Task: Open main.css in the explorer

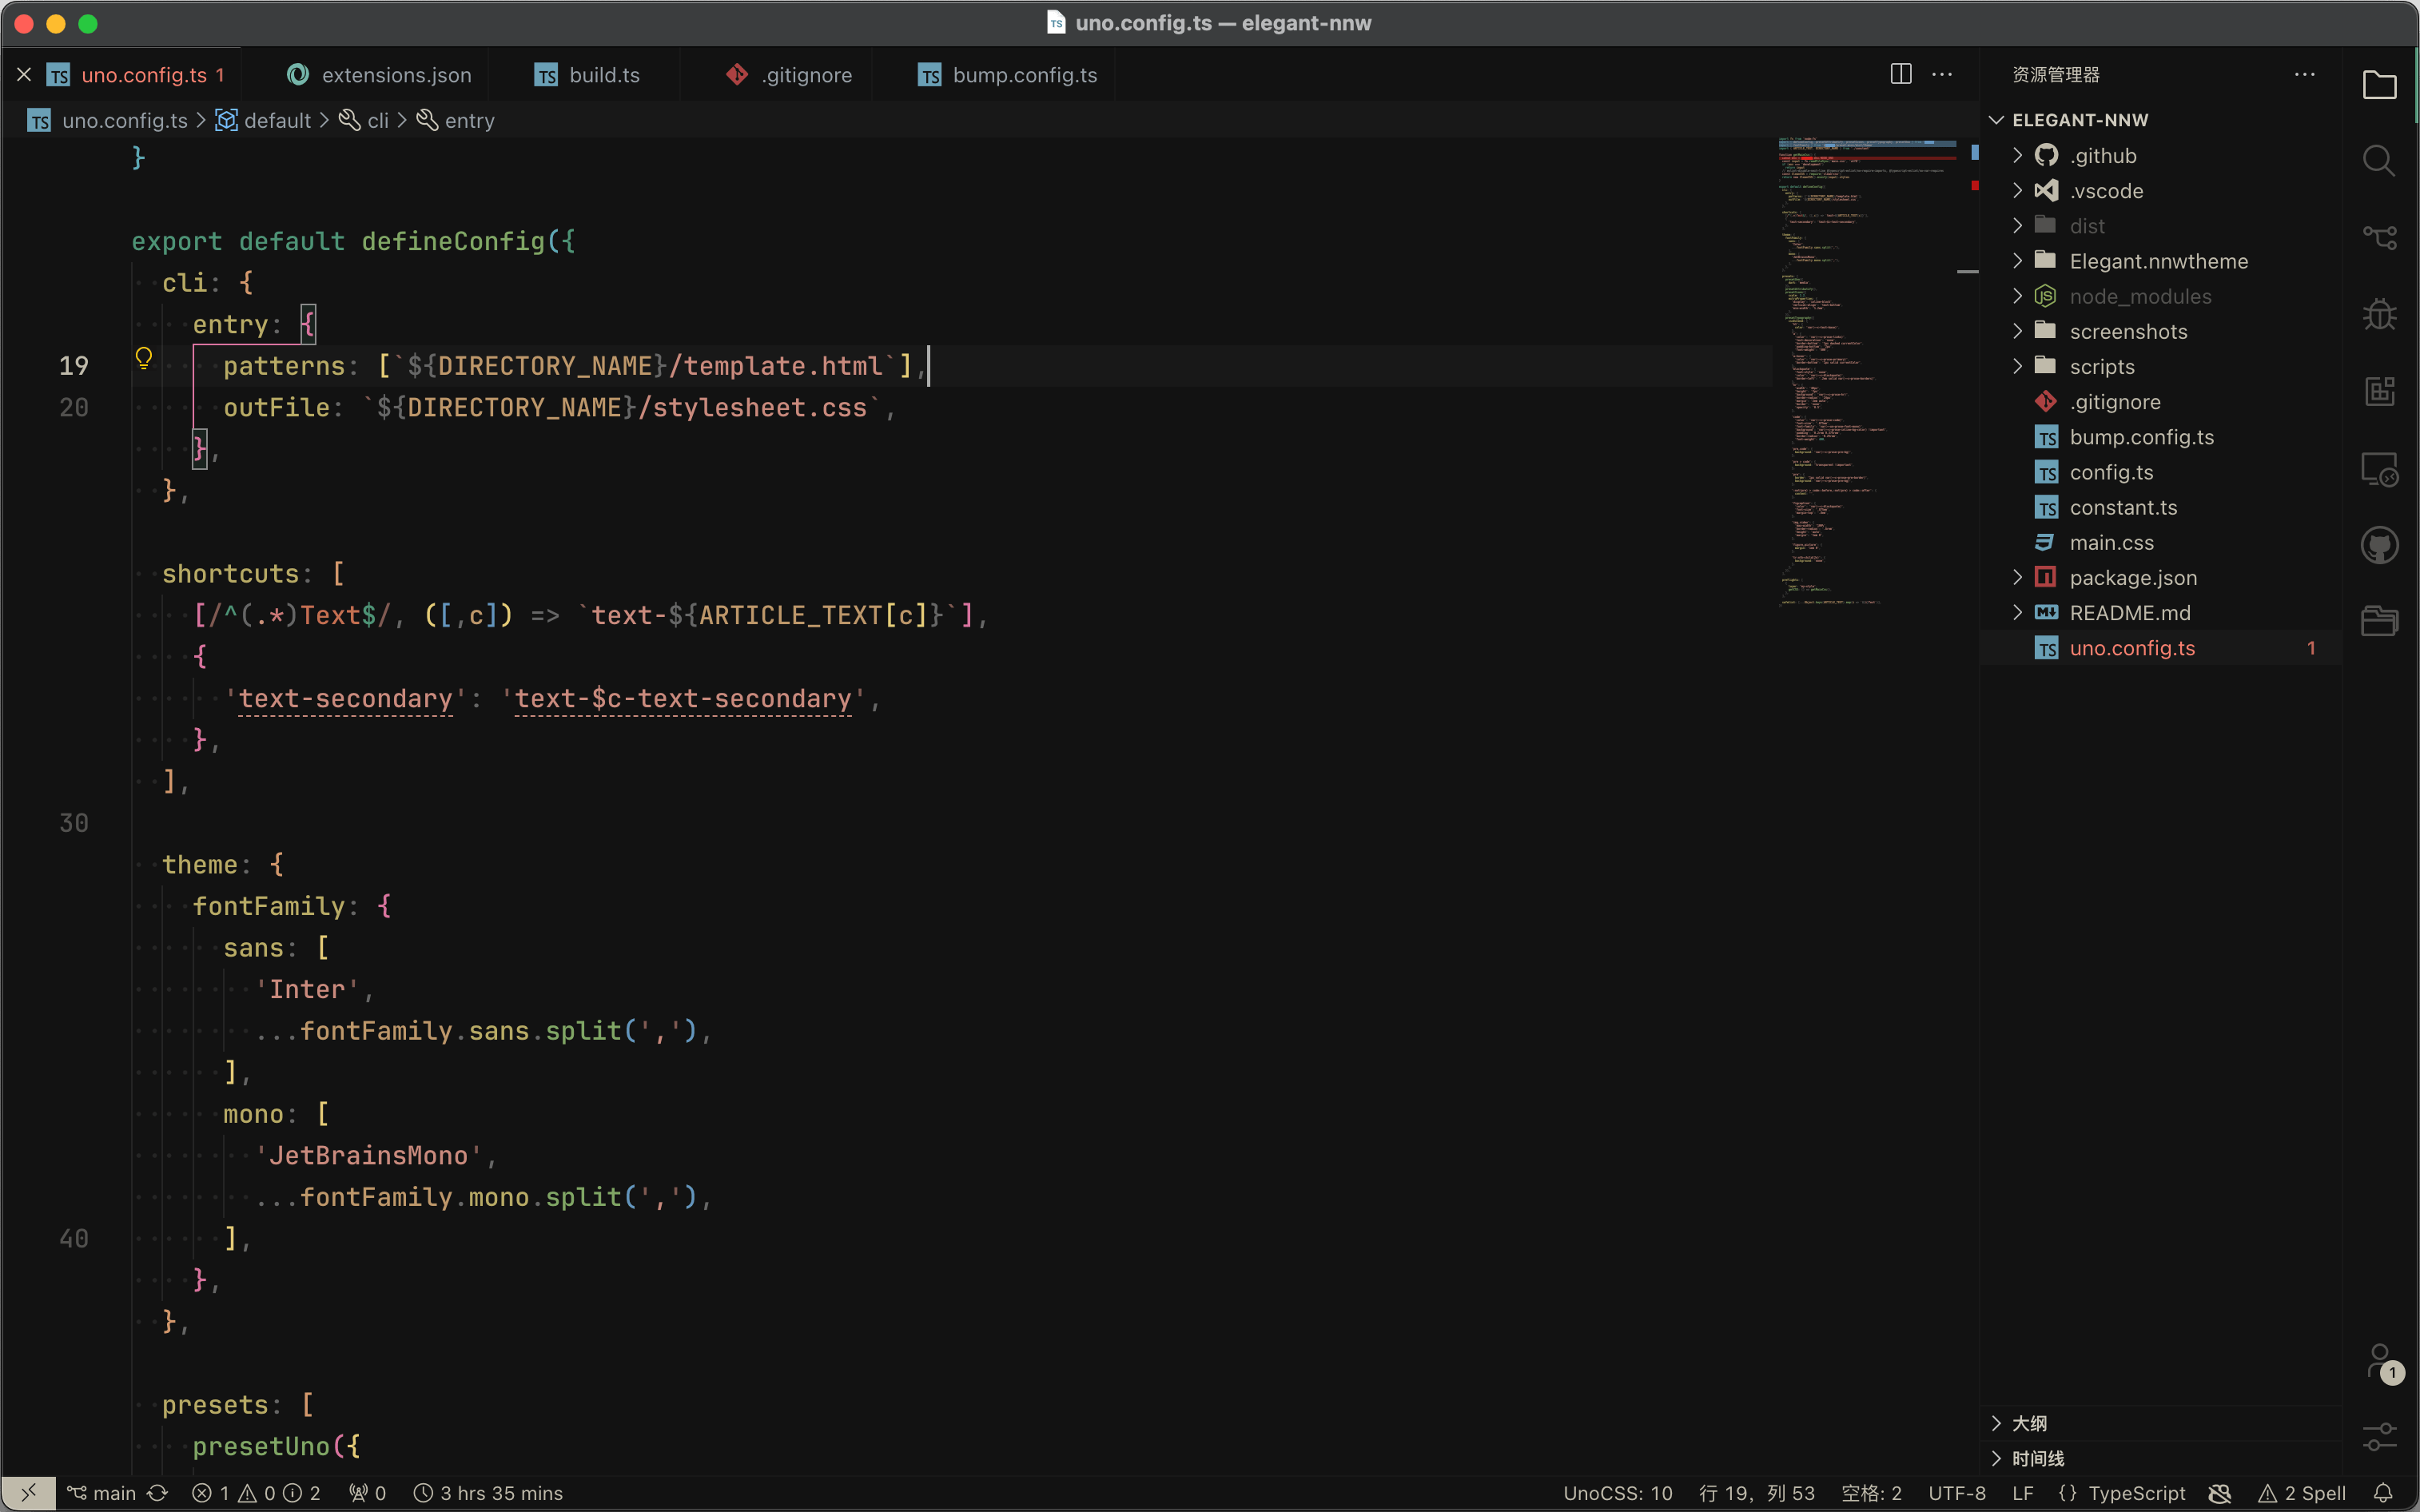Action: [2160, 542]
